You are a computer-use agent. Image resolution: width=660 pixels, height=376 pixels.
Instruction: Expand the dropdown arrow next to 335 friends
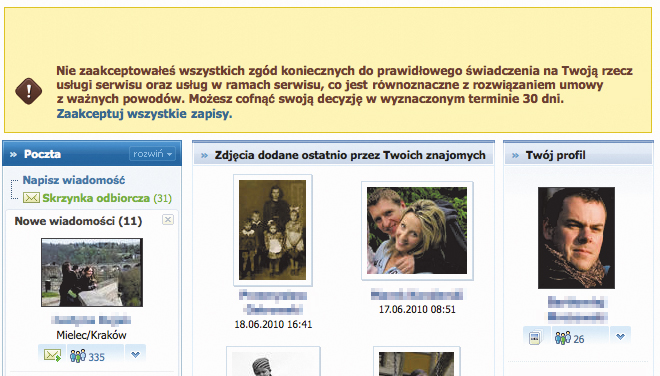point(135,355)
